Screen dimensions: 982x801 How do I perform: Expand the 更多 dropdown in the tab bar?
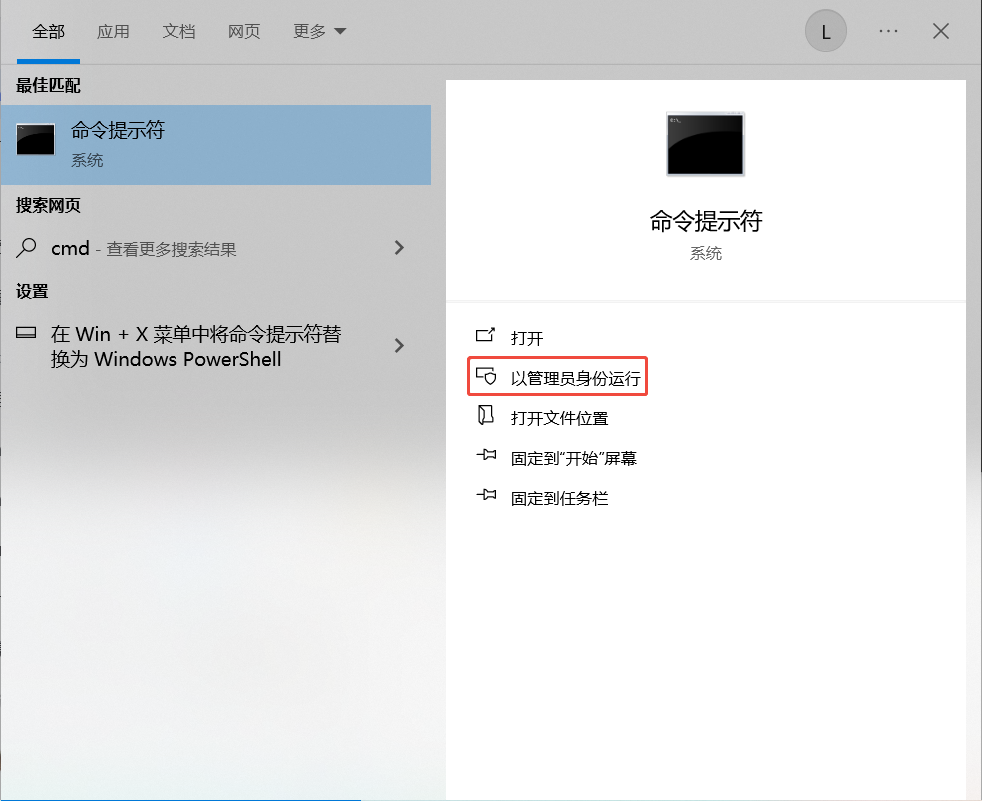[318, 31]
